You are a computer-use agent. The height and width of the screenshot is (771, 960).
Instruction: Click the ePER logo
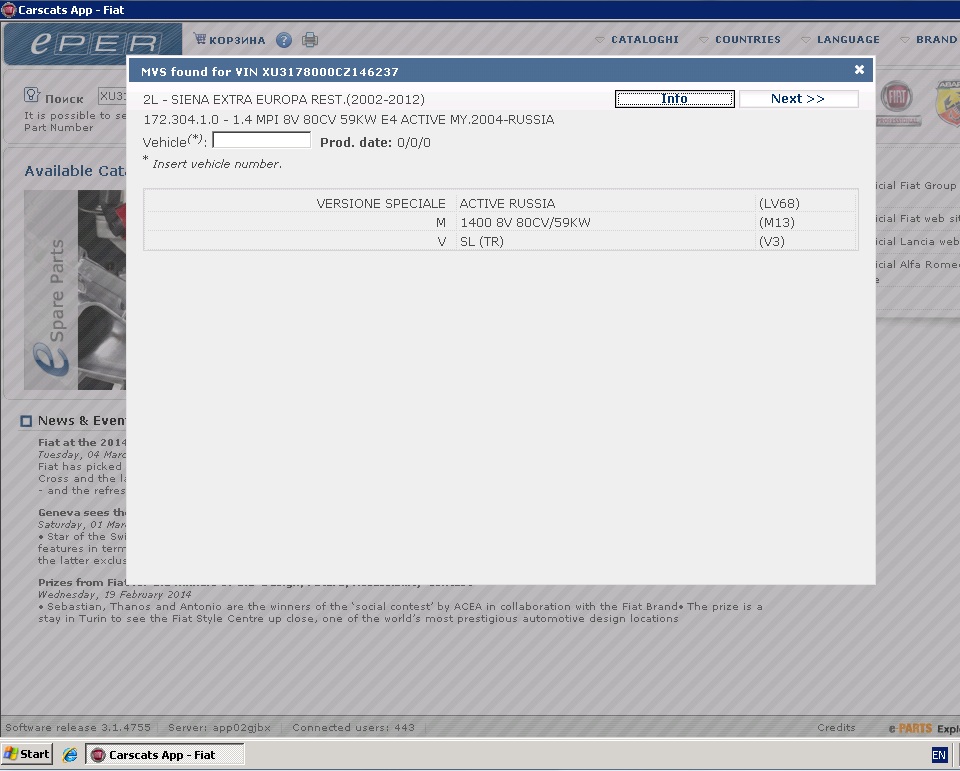tap(93, 43)
